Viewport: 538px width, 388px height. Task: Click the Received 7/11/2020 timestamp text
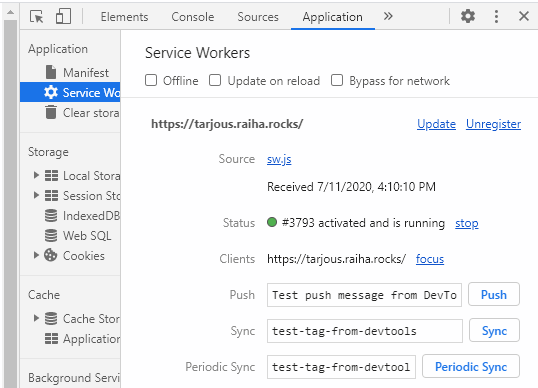(351, 187)
